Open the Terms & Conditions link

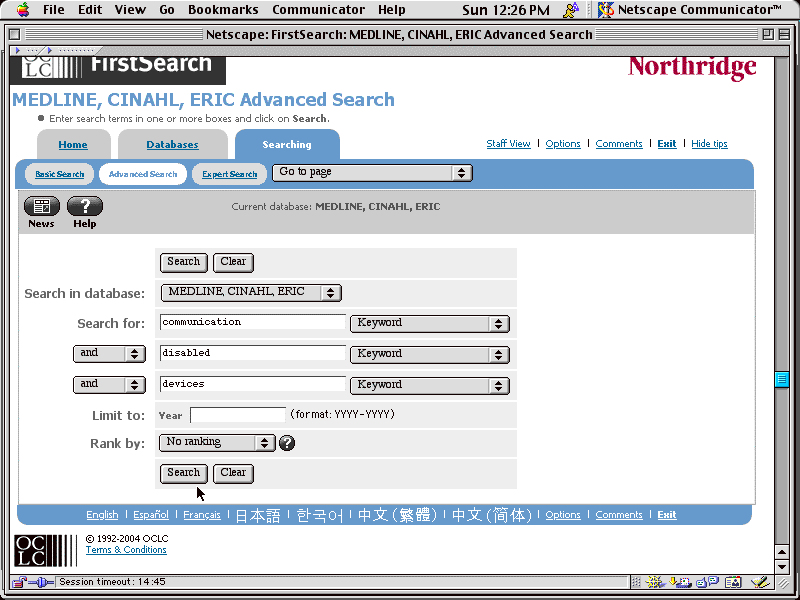126,549
